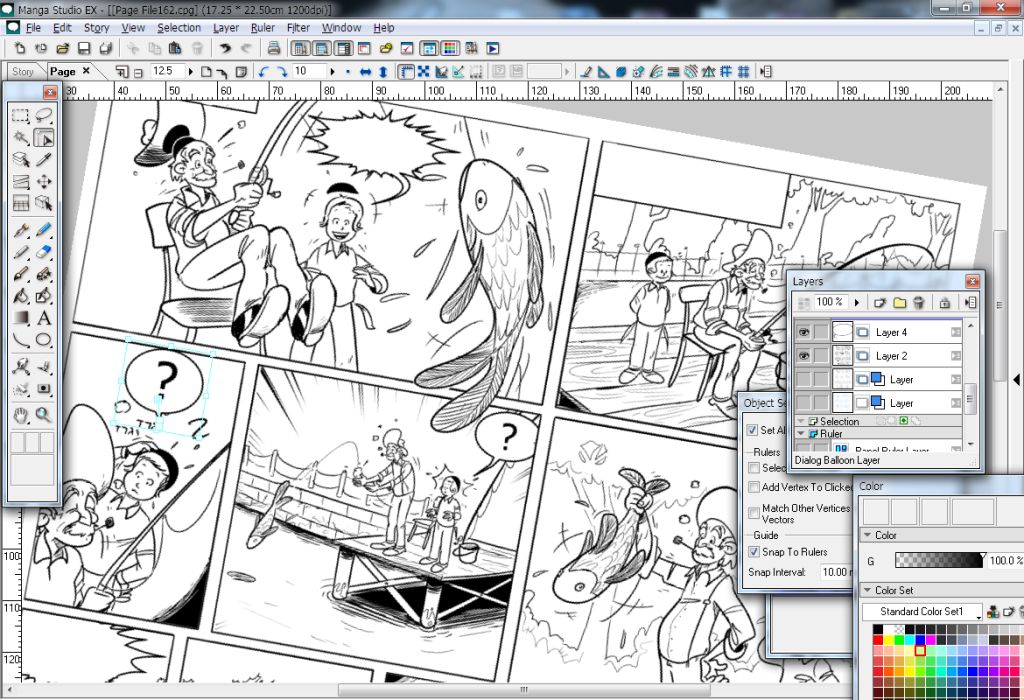The height and width of the screenshot is (700, 1024).
Task: Collapse the Color section in Color panel
Action: 867,535
